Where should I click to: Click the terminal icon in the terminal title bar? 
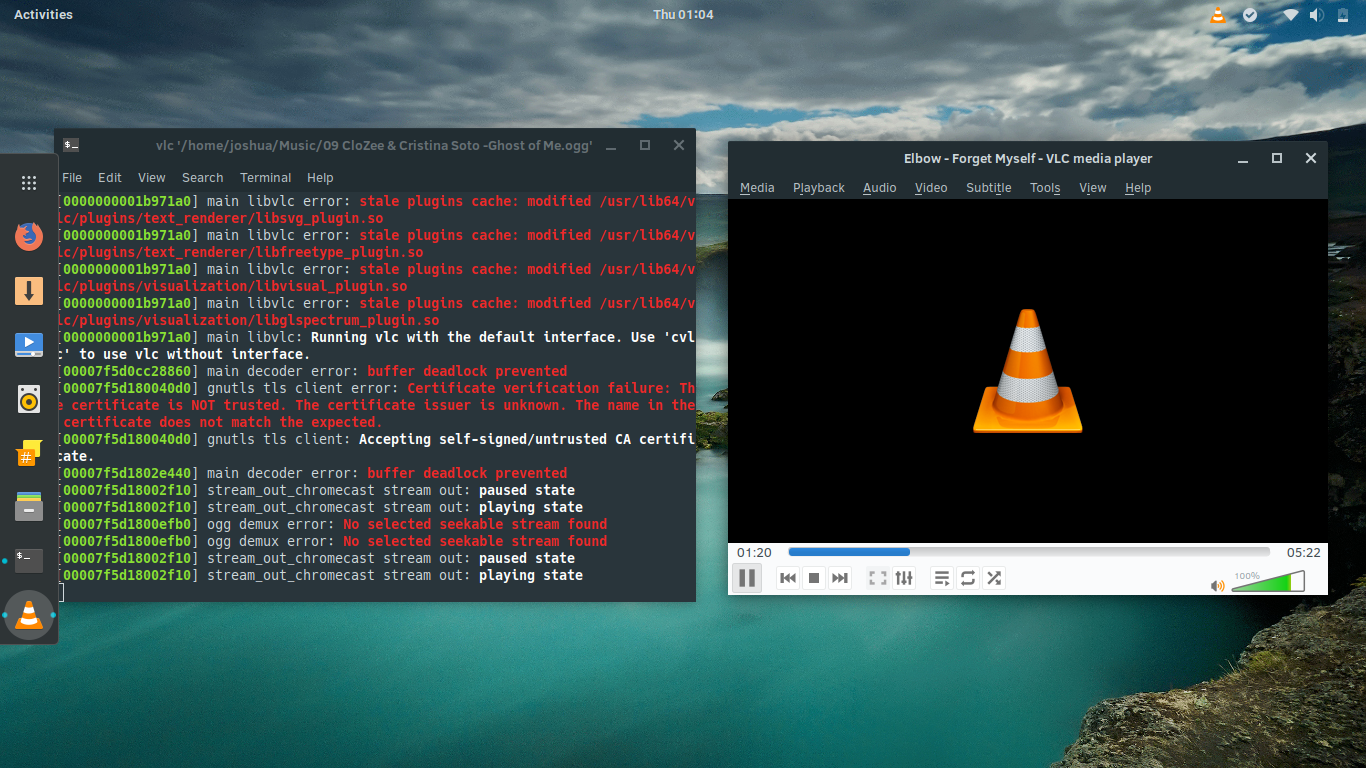(71, 145)
